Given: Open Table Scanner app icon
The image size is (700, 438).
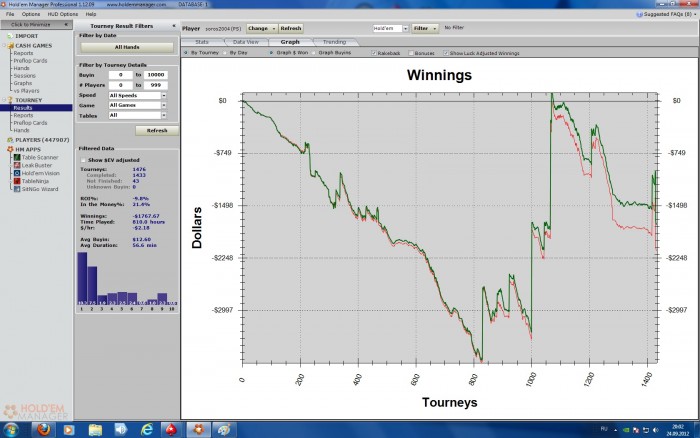Looking at the screenshot, I should click(x=17, y=157).
